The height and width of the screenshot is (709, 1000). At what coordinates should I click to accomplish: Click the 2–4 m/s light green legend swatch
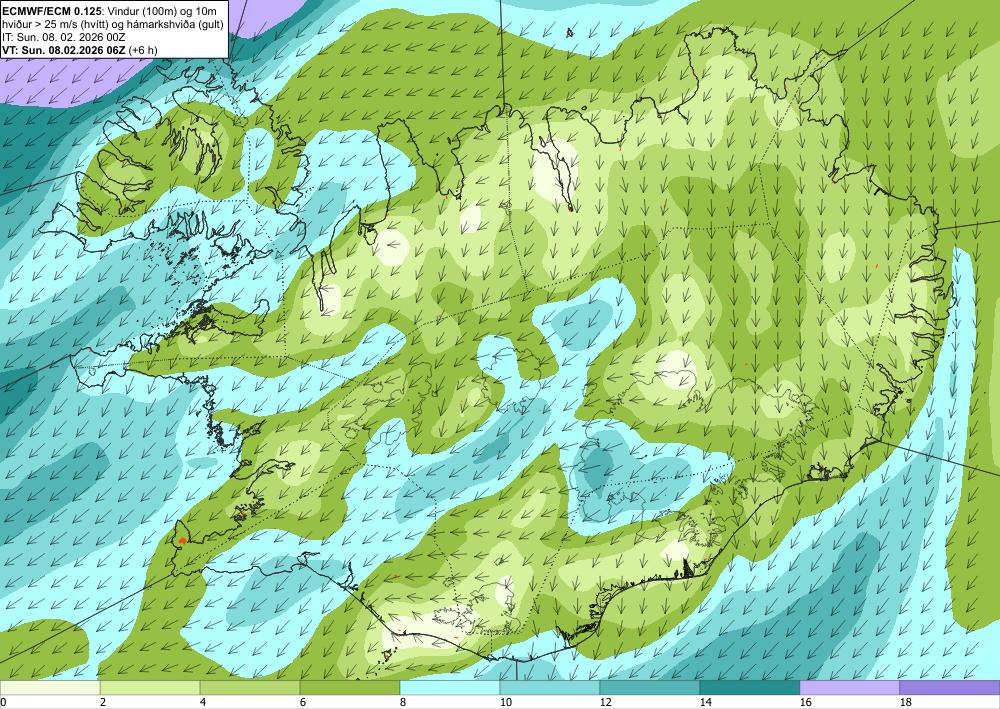150,688
